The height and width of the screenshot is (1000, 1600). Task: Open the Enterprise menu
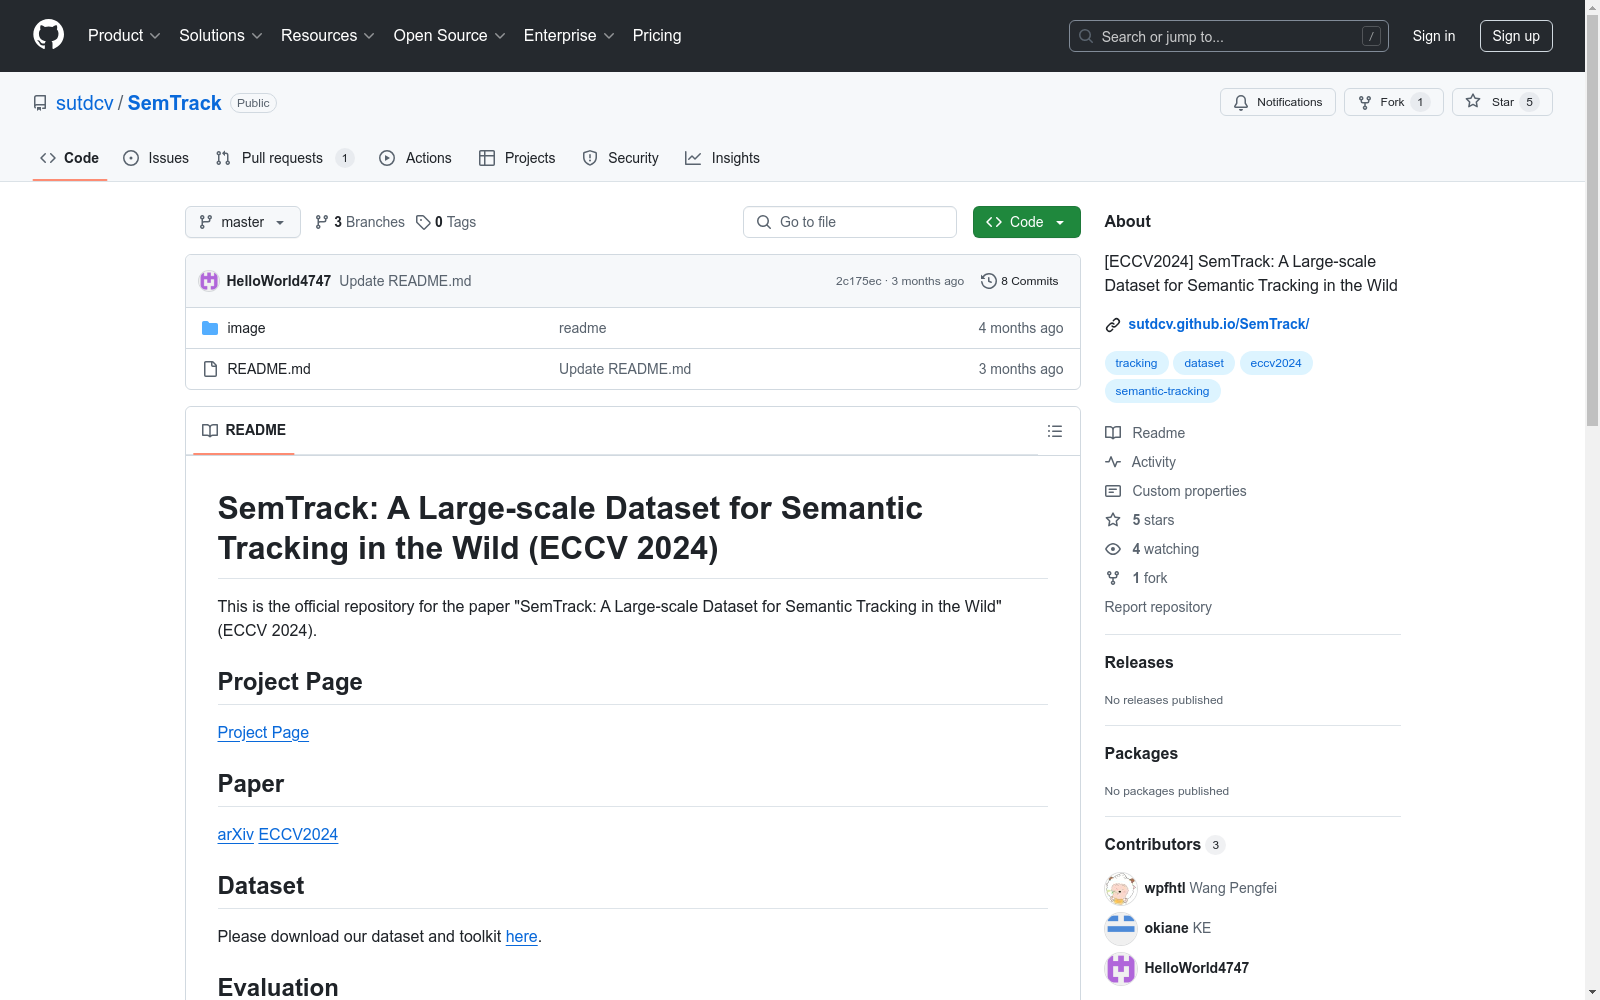click(569, 36)
